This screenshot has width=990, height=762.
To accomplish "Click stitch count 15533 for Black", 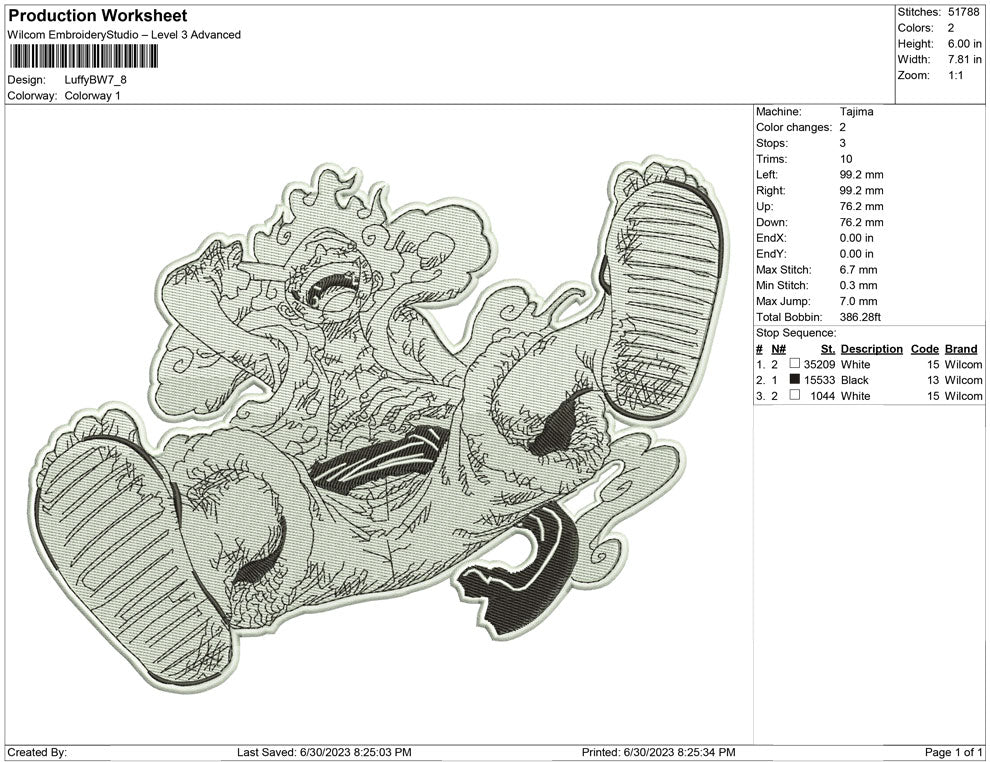I will (x=819, y=380).
